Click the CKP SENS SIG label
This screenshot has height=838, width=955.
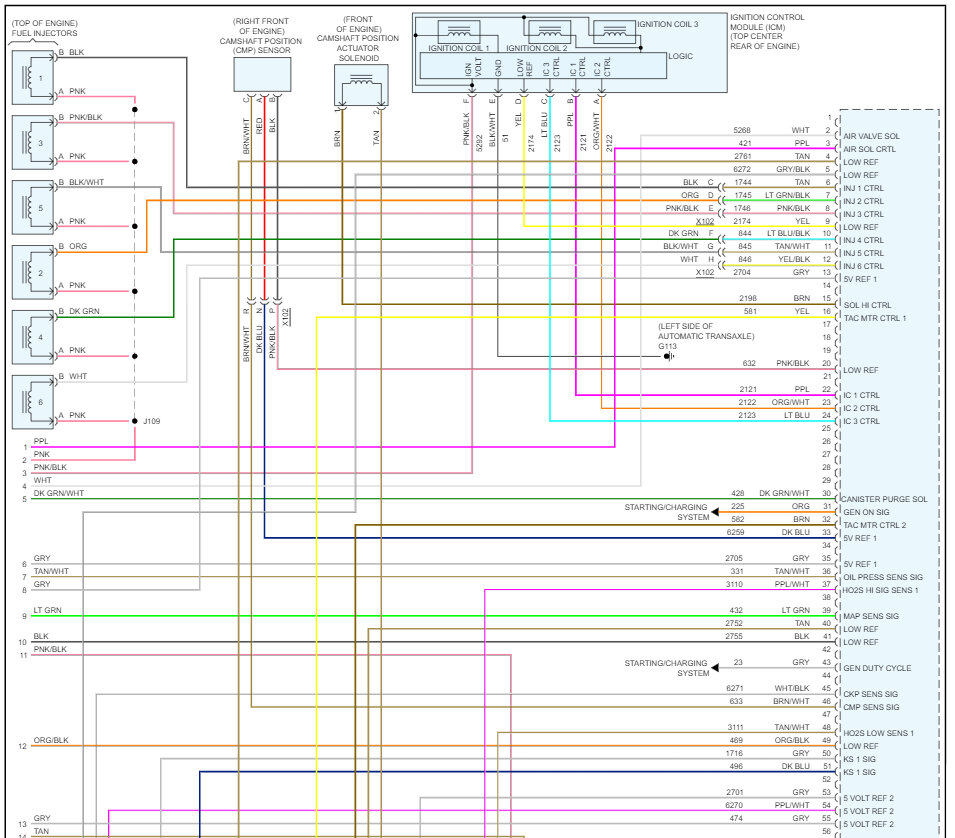tap(870, 694)
